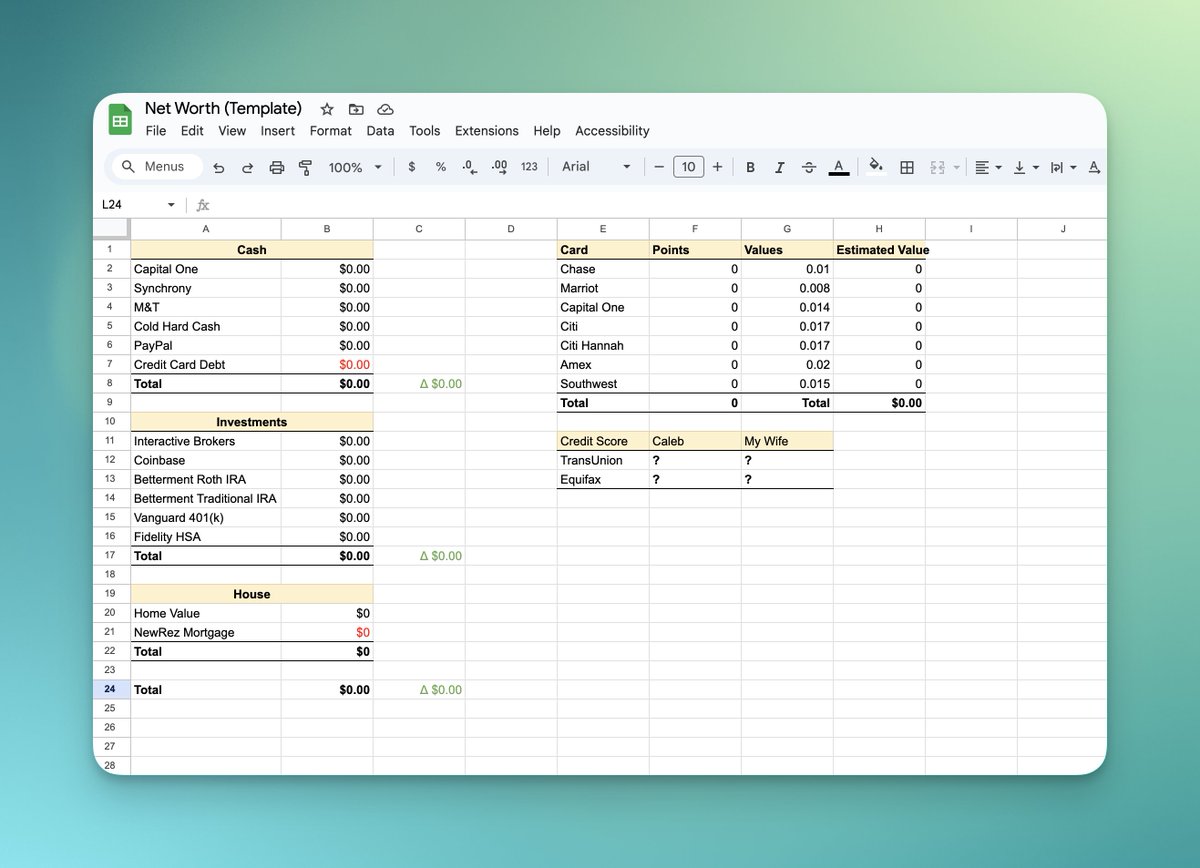This screenshot has height=868, width=1200.
Task: Click the redo arrow
Action: point(247,168)
